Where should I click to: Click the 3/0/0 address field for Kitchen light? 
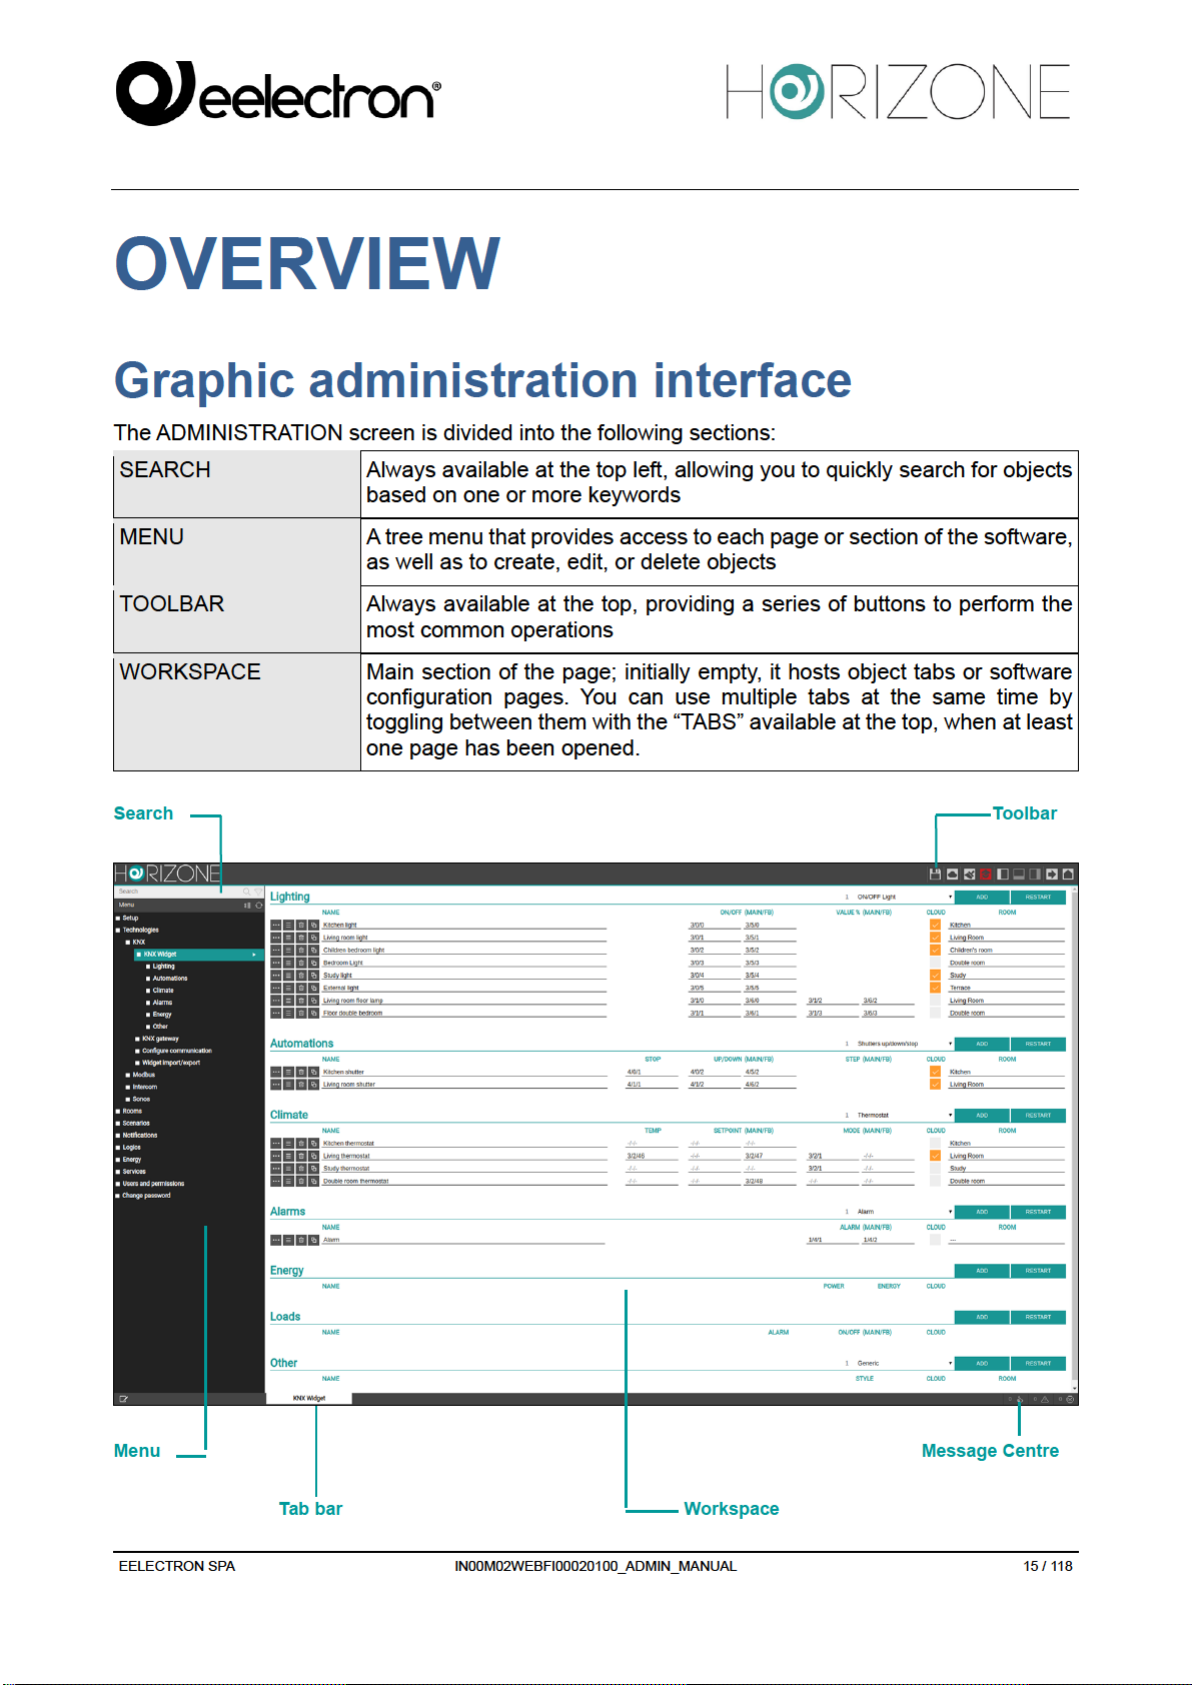[711, 925]
